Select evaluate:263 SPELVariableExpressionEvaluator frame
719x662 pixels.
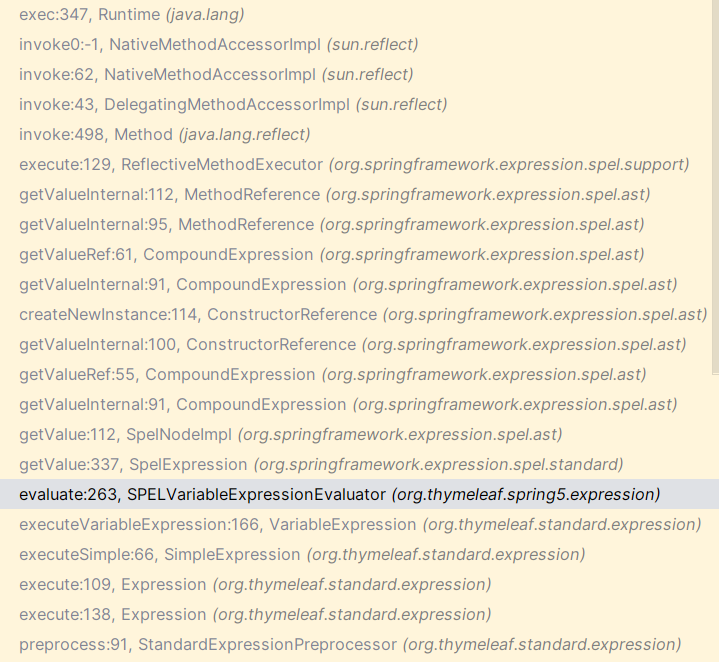pos(355,495)
